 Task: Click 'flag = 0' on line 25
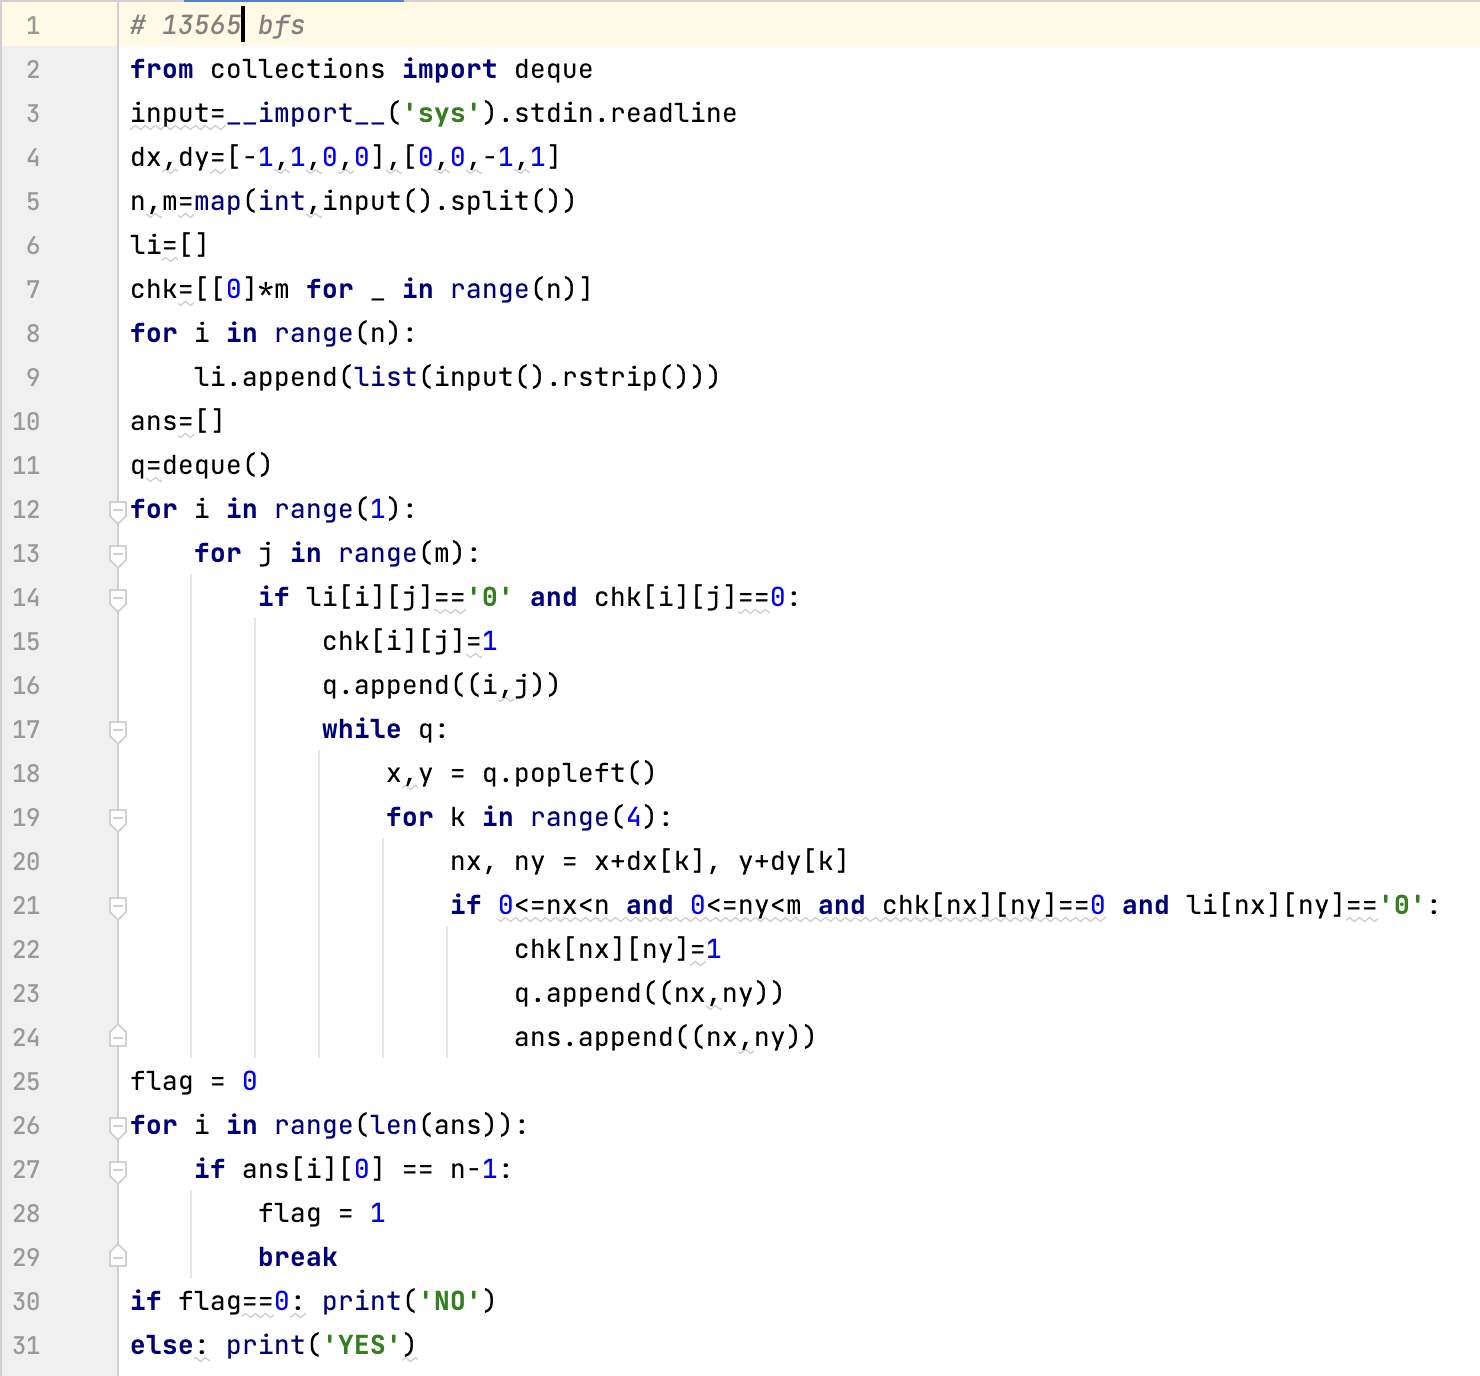tap(194, 1081)
